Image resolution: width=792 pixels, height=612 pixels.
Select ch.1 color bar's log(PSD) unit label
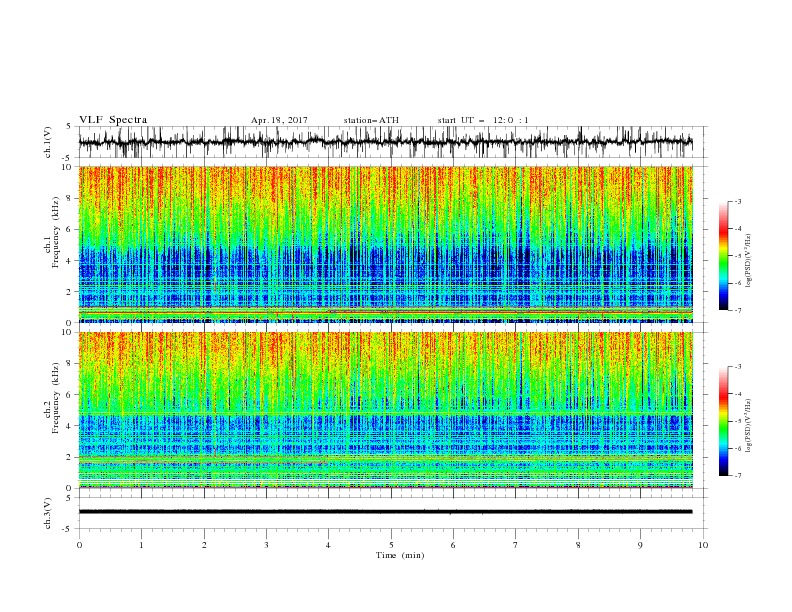748,261
